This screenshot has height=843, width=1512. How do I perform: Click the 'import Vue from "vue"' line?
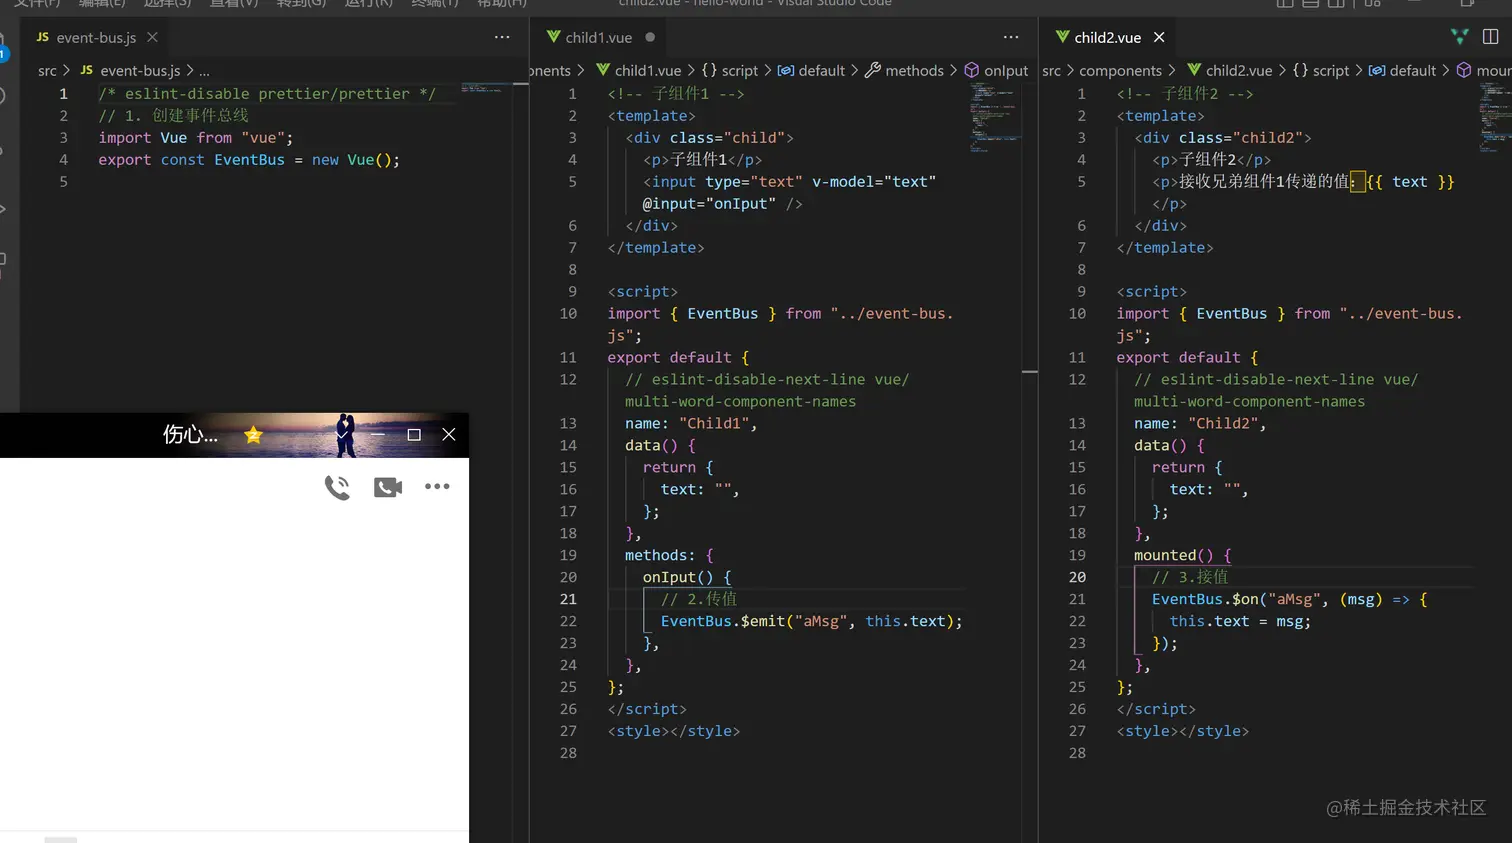coord(195,138)
